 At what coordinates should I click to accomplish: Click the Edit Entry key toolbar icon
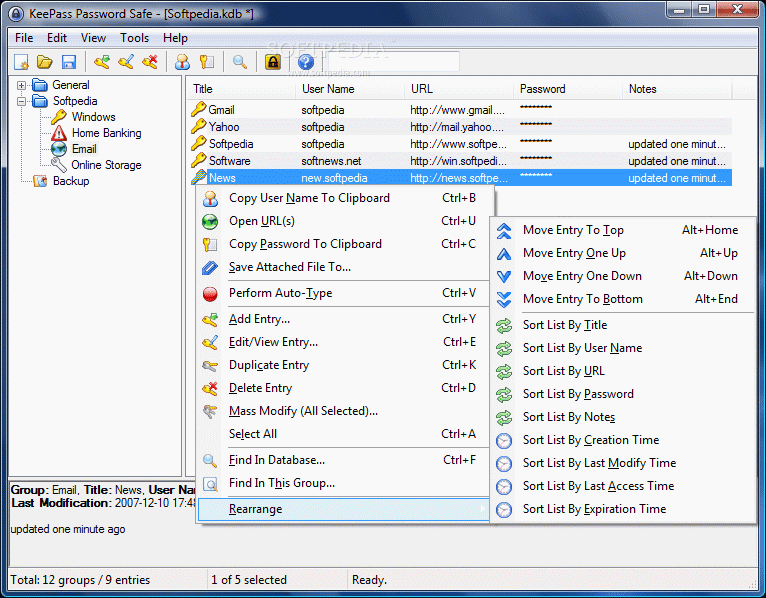tap(126, 62)
